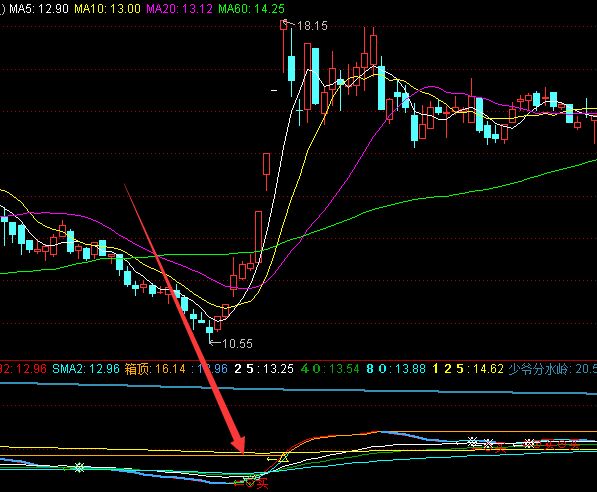Select the MA60 legend label

pyautogui.click(x=251, y=8)
